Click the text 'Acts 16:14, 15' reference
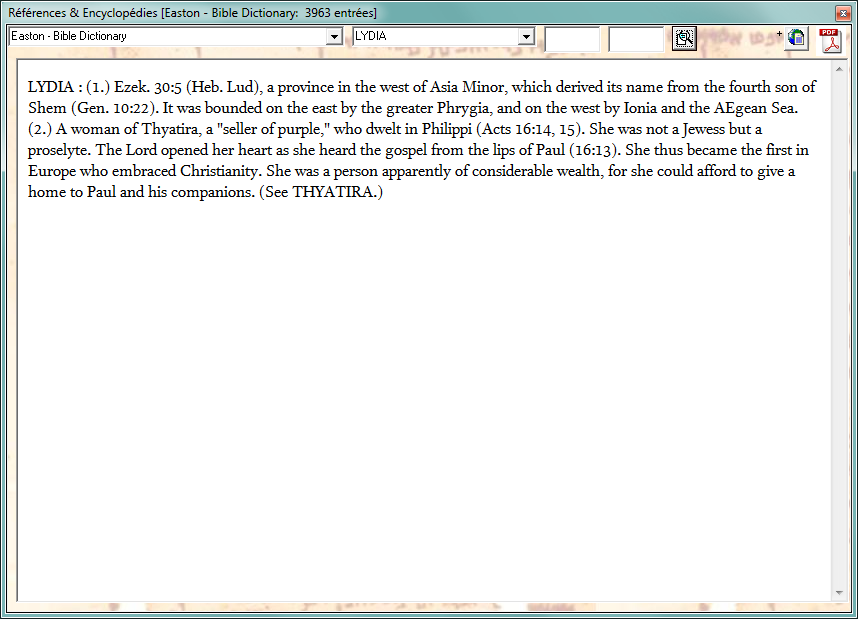858x619 pixels. coord(528,129)
